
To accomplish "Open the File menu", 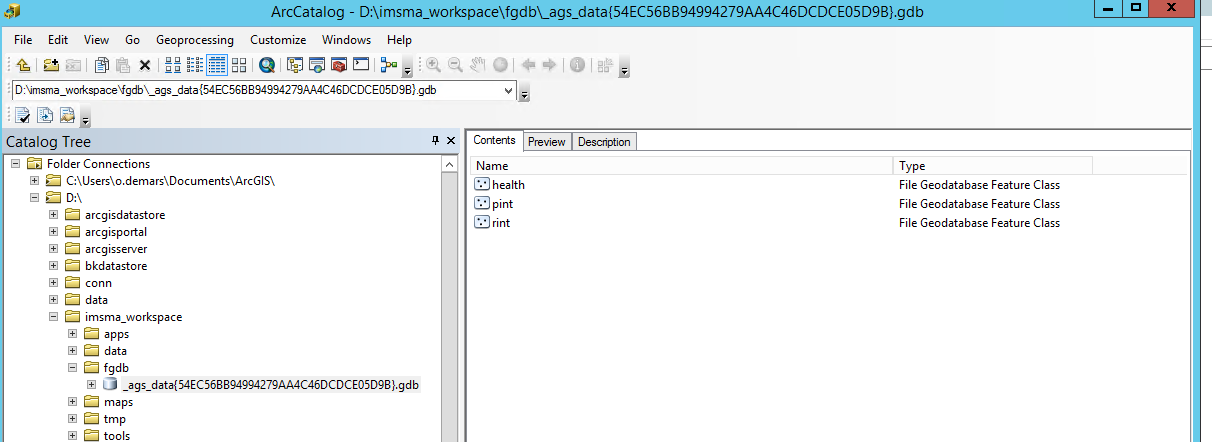I will pyautogui.click(x=24, y=40).
